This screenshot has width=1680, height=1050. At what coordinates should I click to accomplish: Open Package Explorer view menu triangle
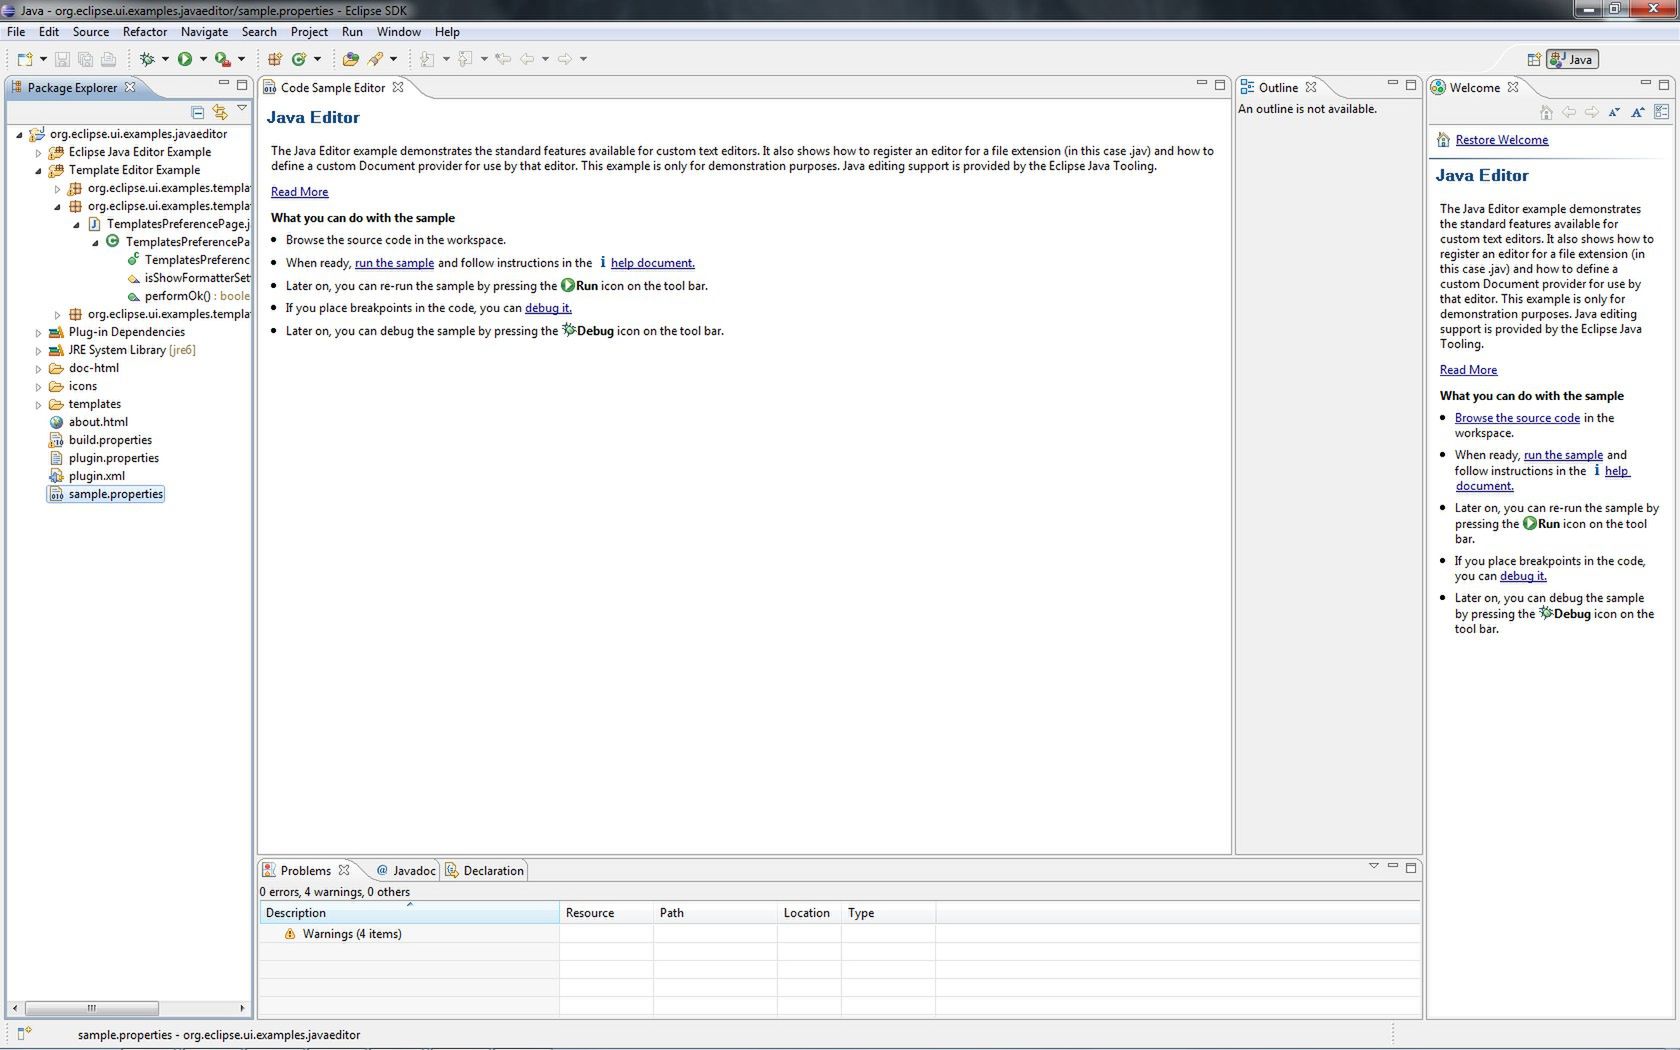(242, 108)
